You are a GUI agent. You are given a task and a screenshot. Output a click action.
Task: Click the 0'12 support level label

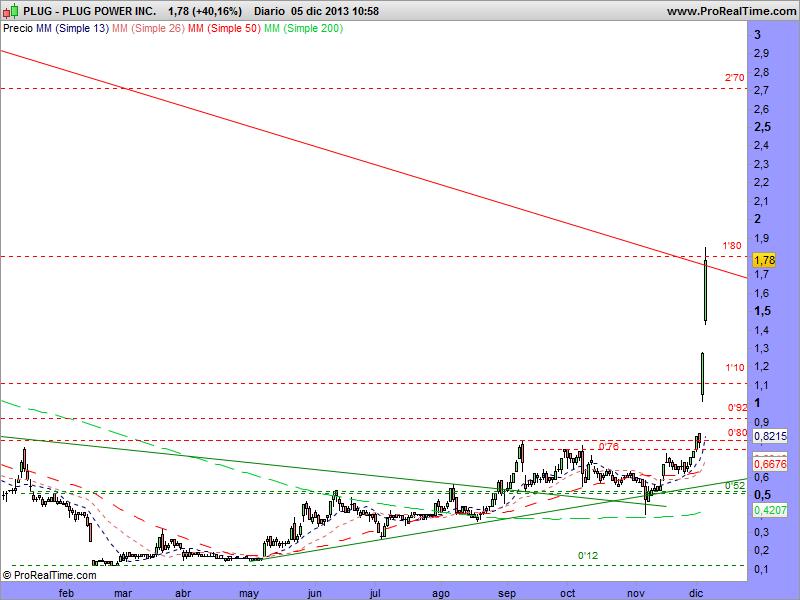click(x=588, y=556)
